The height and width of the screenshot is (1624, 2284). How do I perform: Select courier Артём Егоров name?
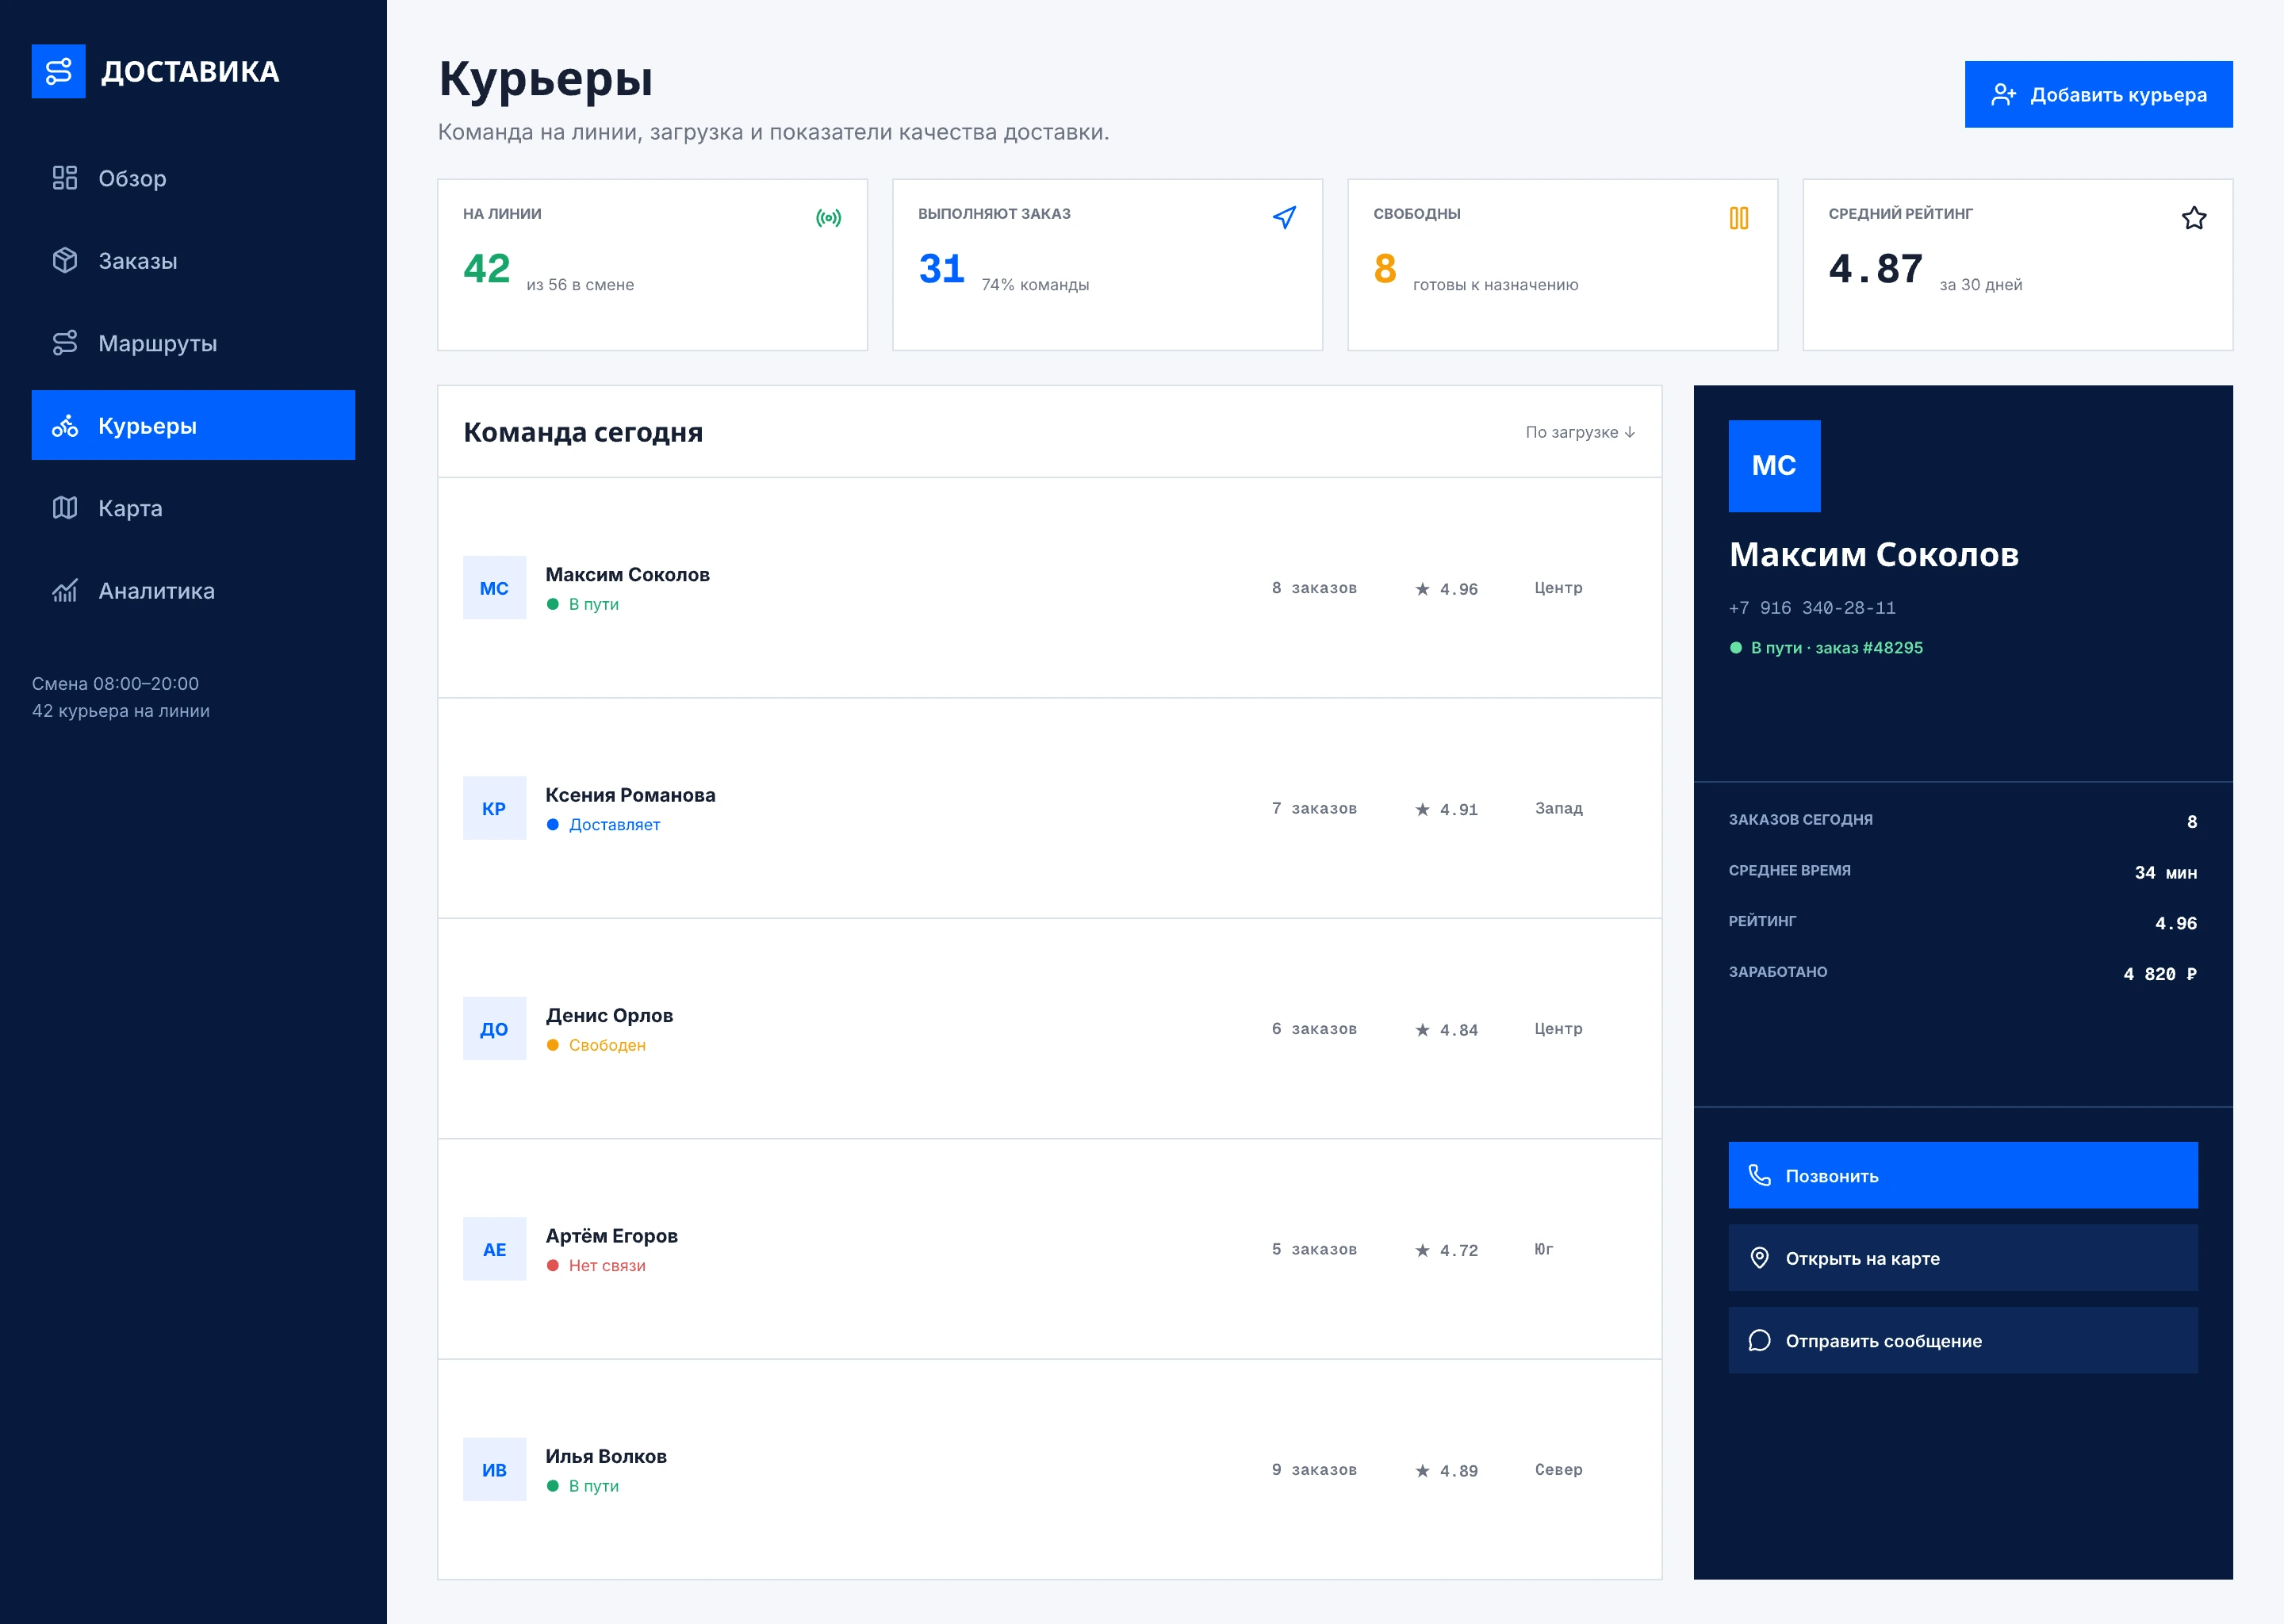point(611,1236)
